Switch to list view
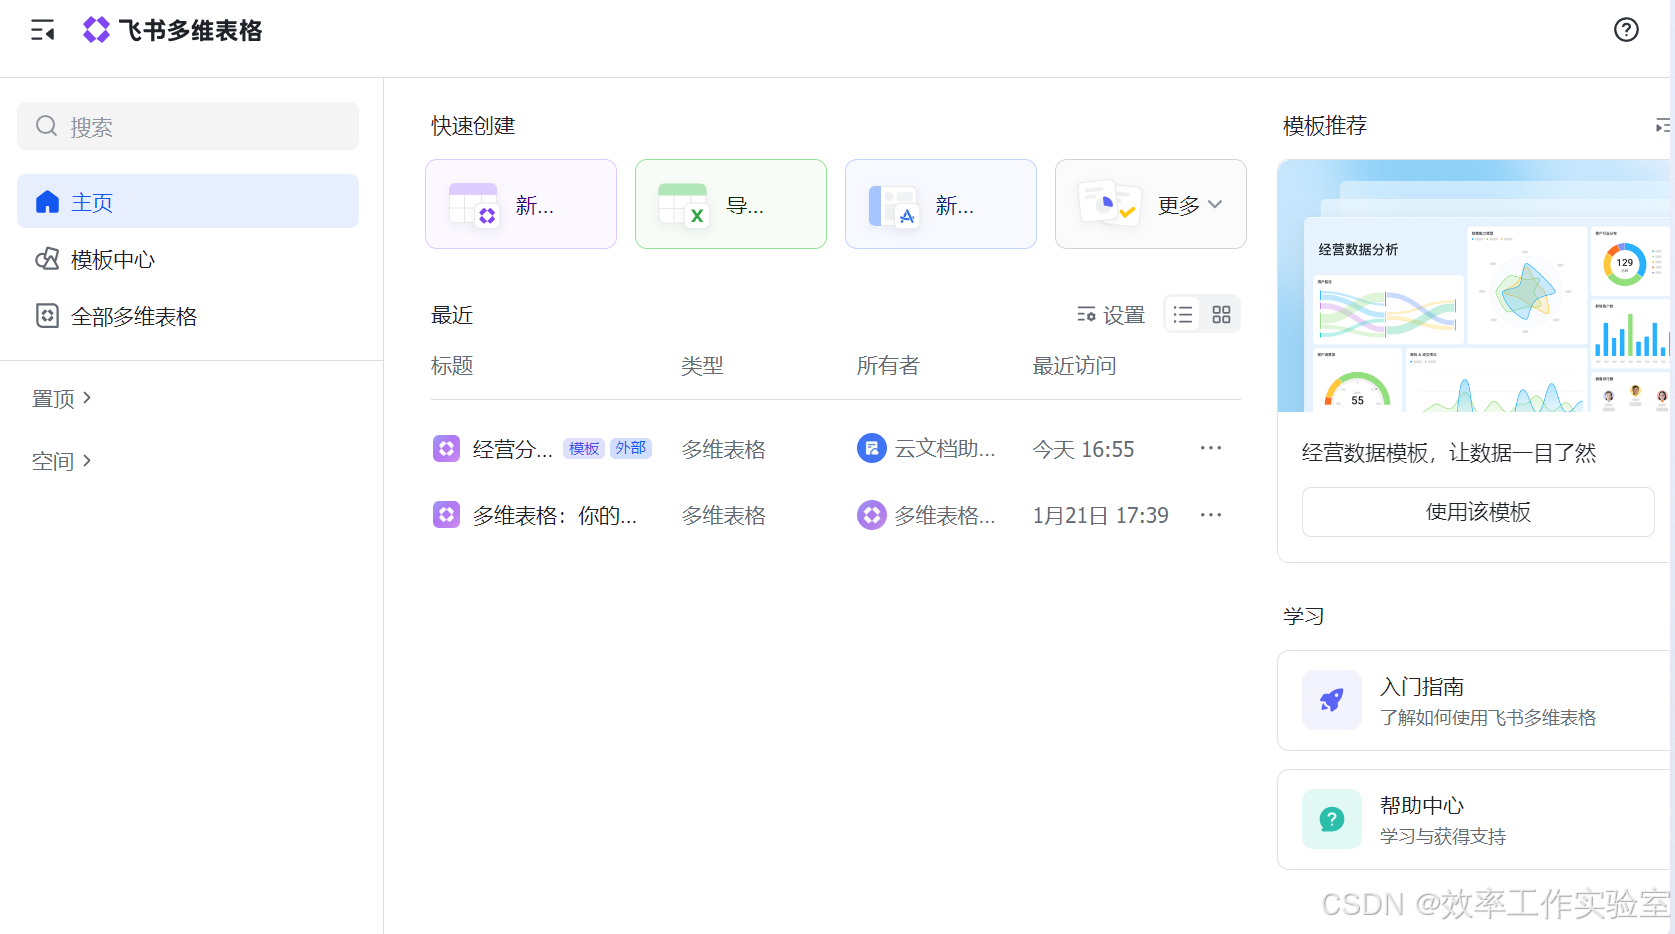Screen dimensions: 1675x934 pos(1183,315)
